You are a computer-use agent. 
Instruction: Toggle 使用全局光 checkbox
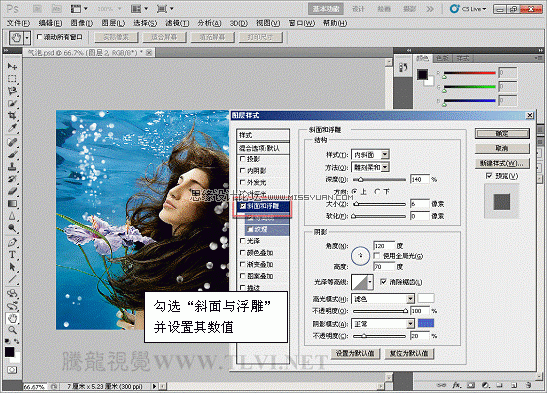[x=377, y=256]
